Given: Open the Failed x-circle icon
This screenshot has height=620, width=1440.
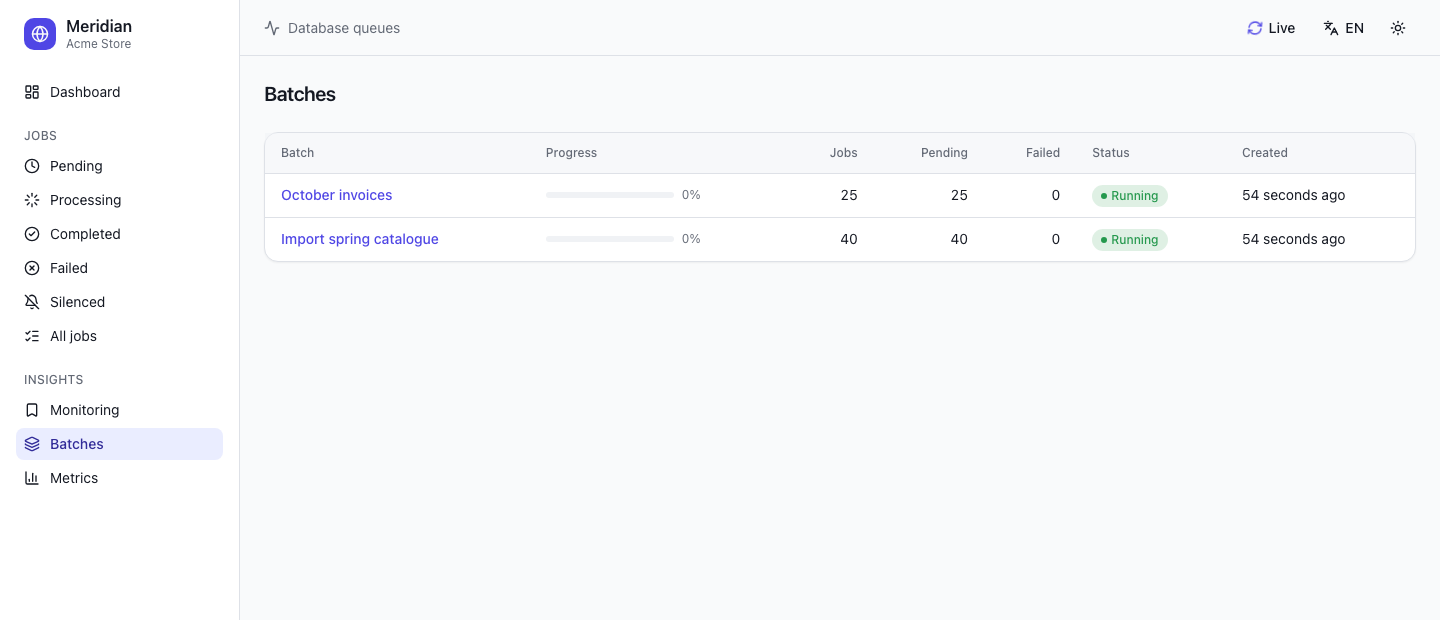Looking at the screenshot, I should click(x=32, y=268).
